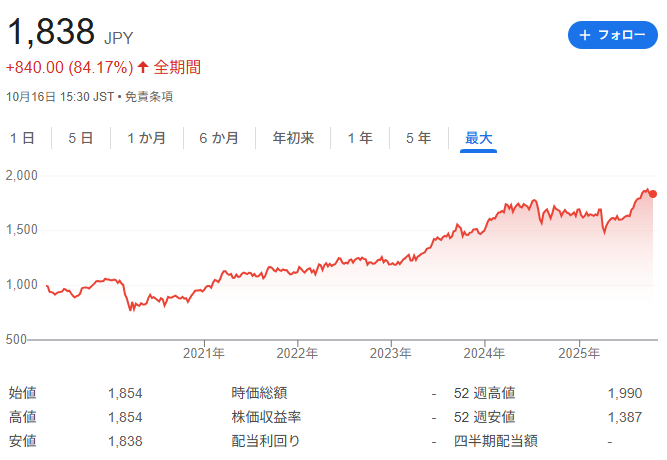Click the 2,000 gridline label on the y-axis
667x460 pixels.
pyautogui.click(x=22, y=175)
